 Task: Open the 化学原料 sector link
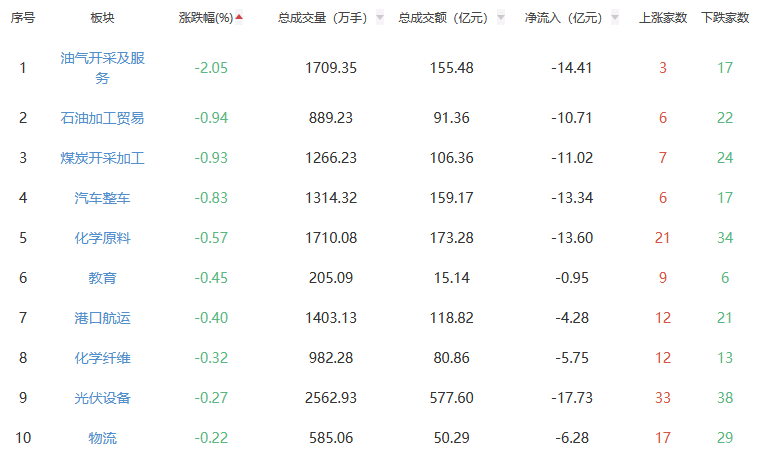pos(102,238)
